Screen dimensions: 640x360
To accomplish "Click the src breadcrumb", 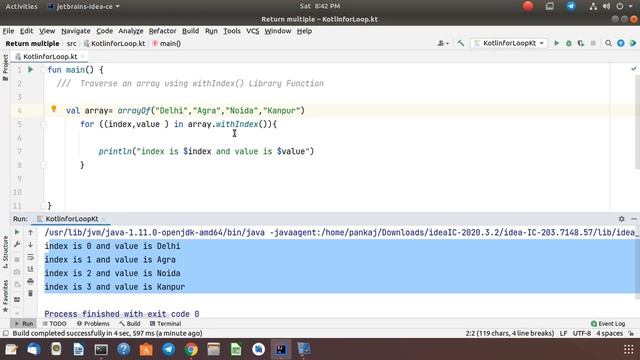I will tap(71, 43).
